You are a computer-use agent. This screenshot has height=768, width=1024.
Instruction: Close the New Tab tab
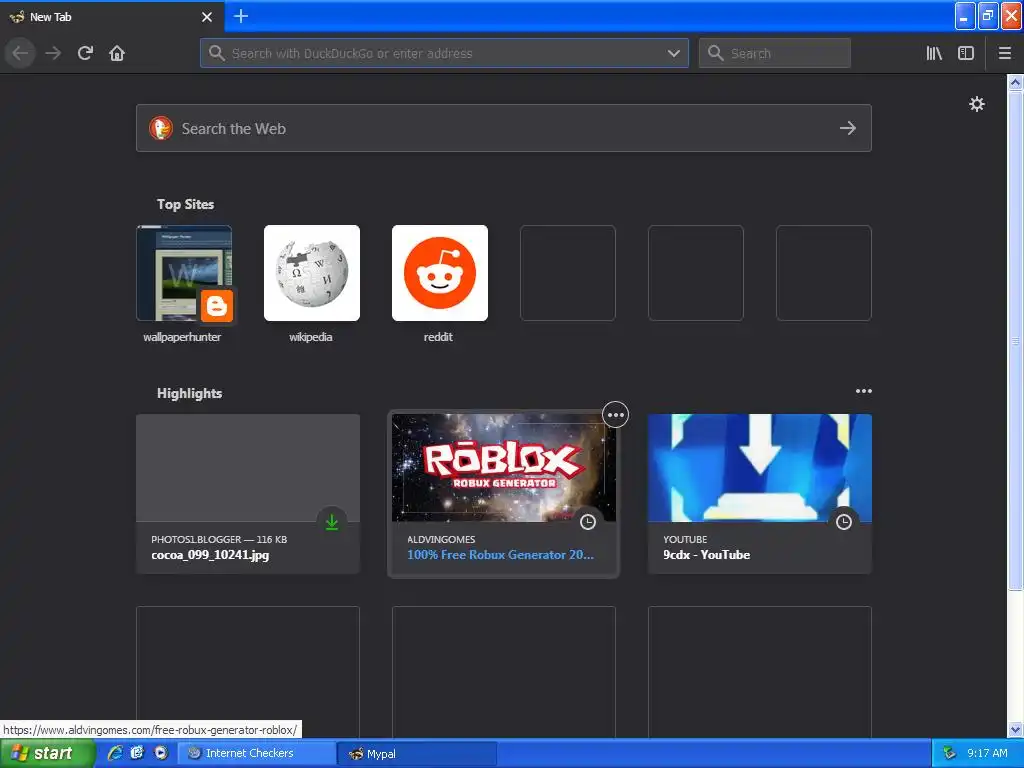point(207,17)
